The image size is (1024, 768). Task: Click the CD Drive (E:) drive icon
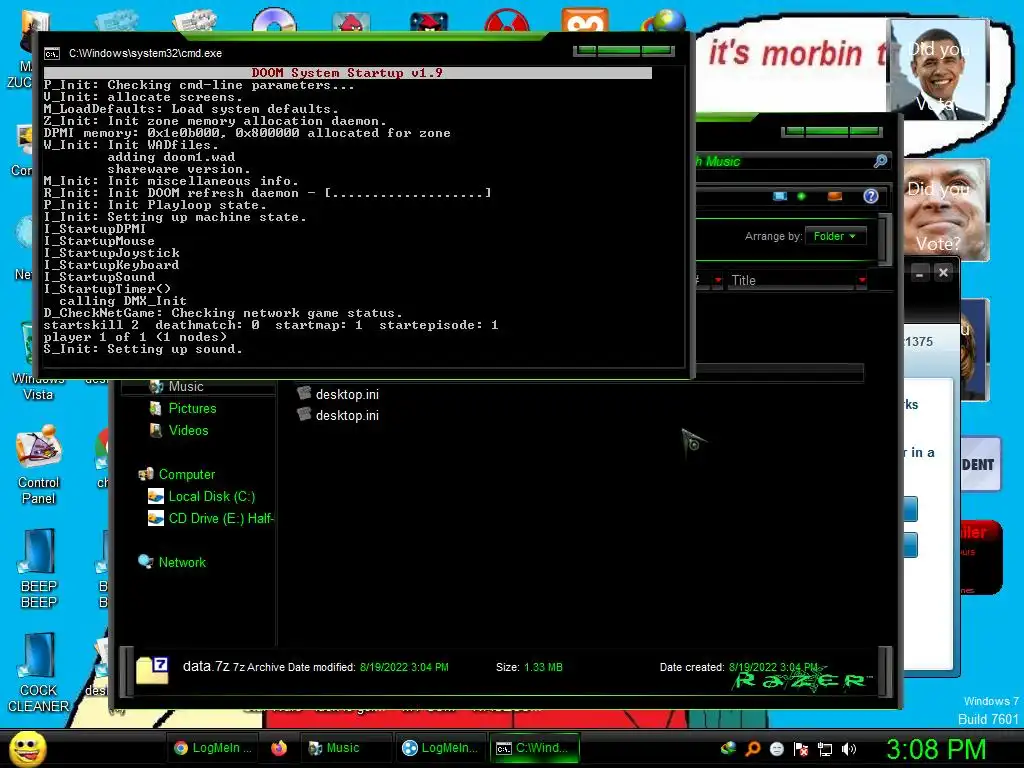tap(155, 519)
